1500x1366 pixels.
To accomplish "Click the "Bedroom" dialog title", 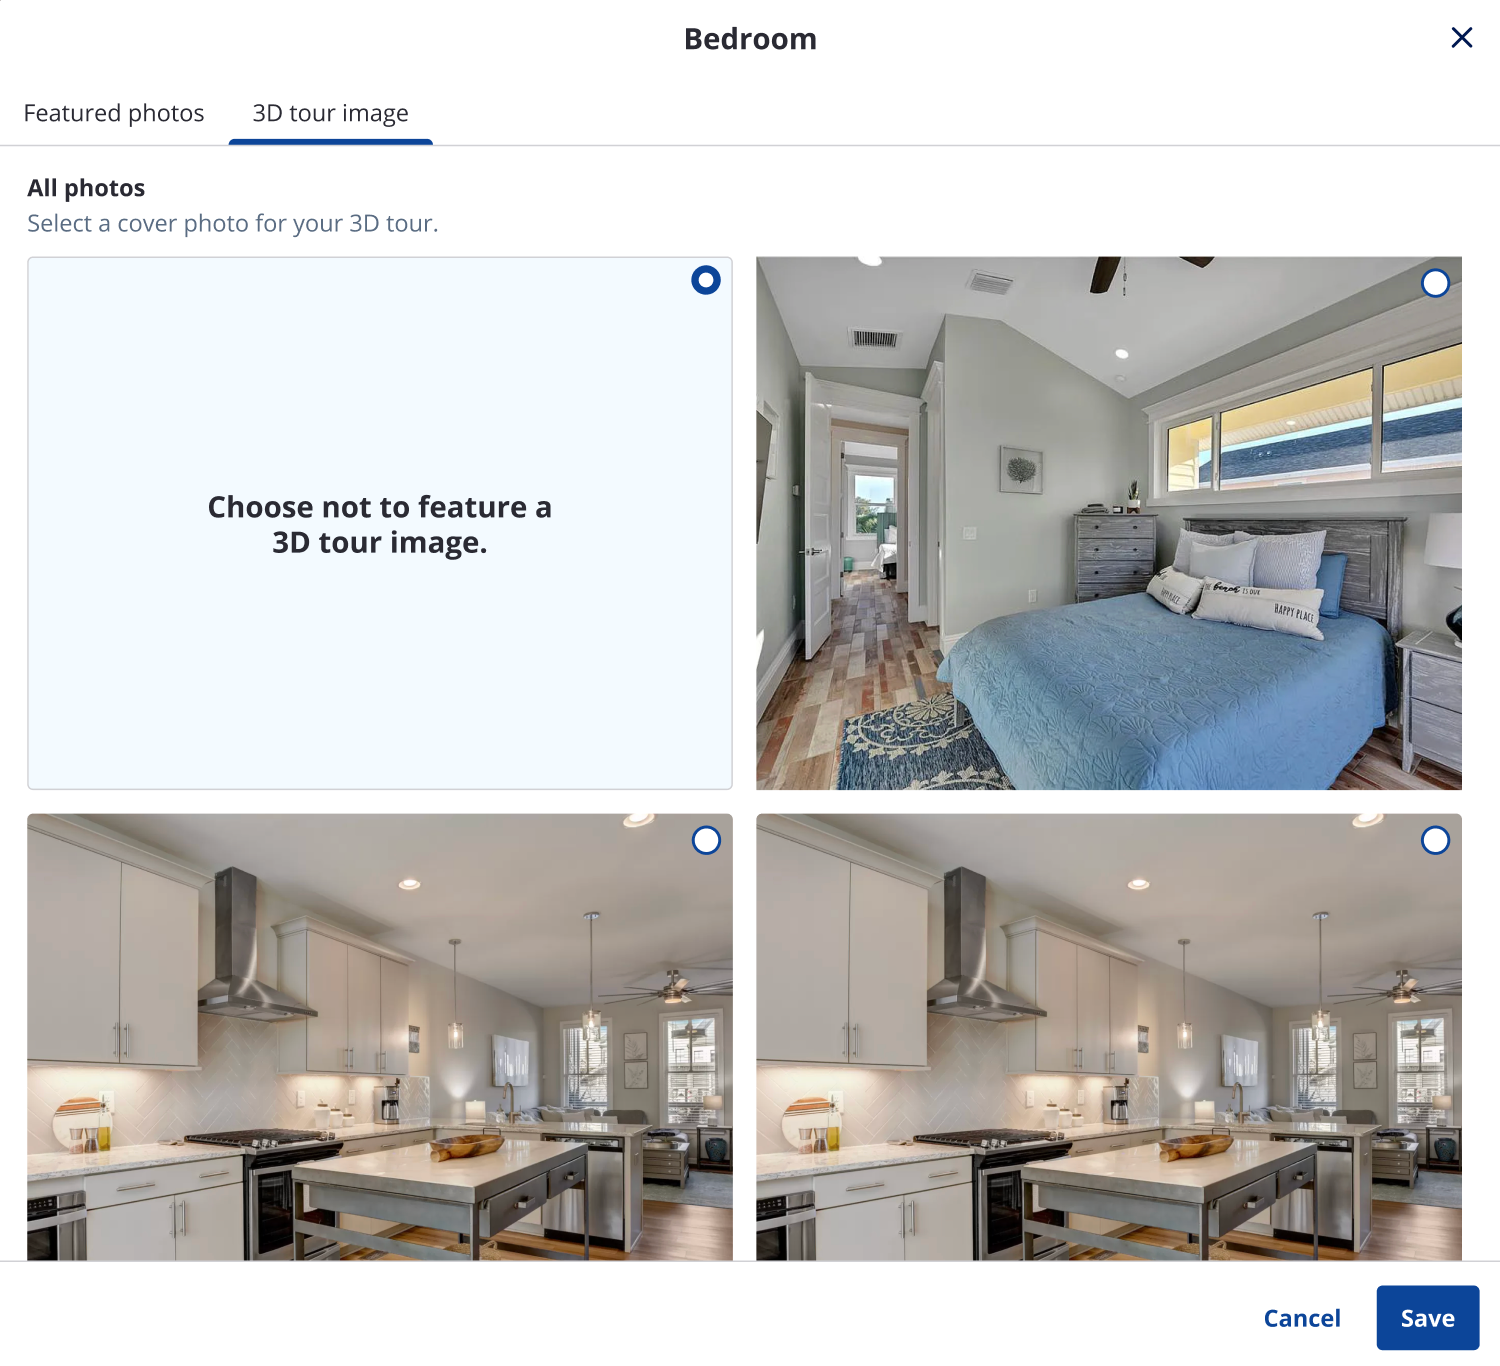I will [x=750, y=39].
